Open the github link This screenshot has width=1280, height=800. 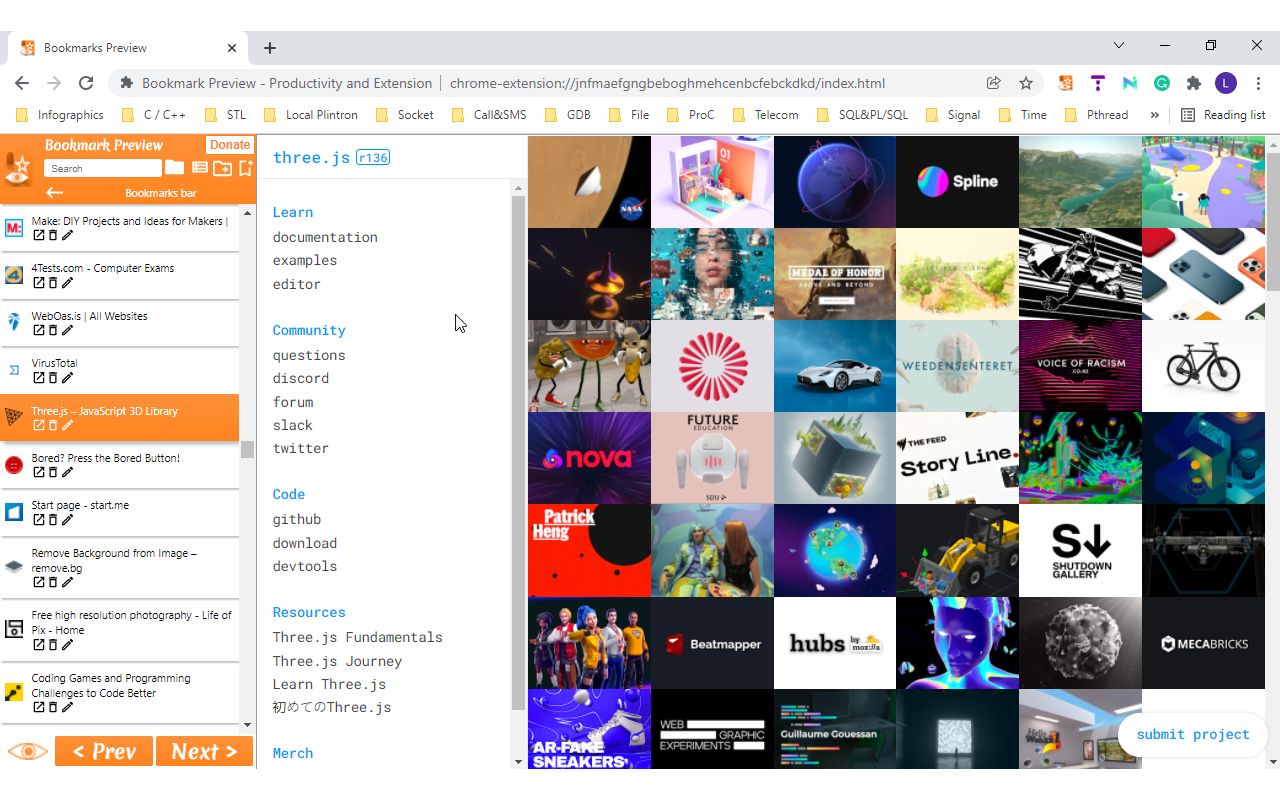[297, 519]
